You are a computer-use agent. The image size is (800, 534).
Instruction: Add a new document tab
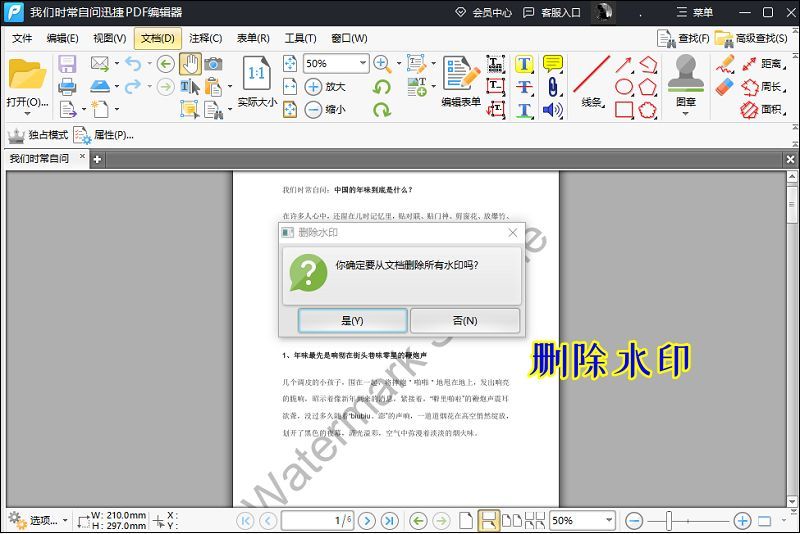pos(97,159)
